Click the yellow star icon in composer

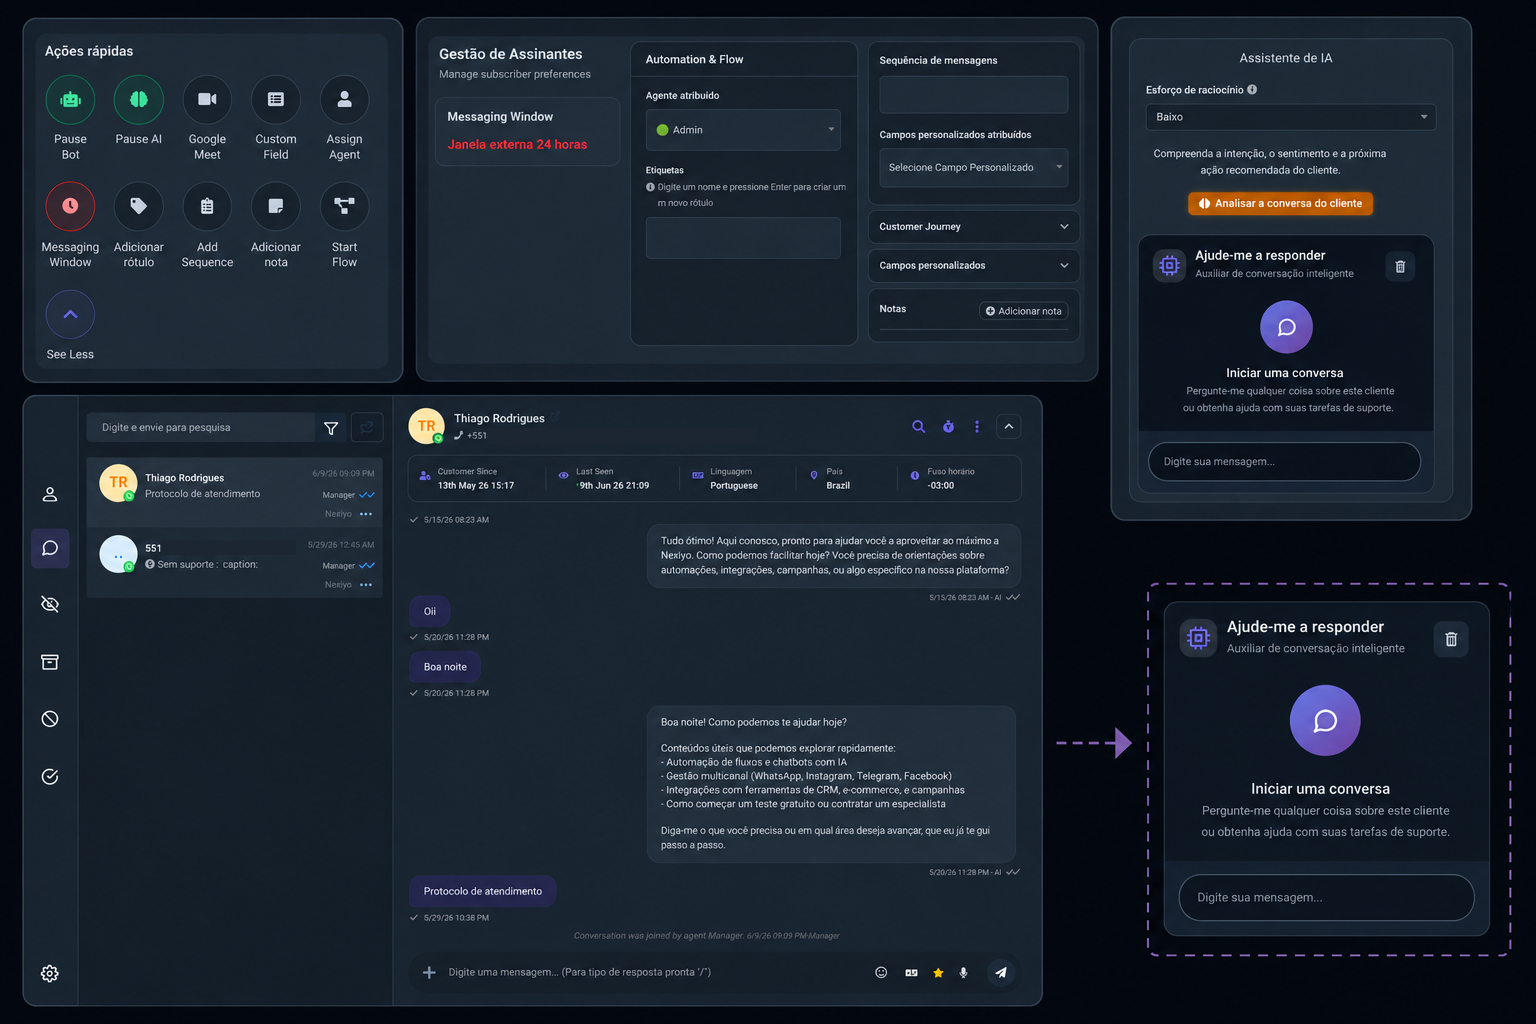pyautogui.click(x=938, y=972)
